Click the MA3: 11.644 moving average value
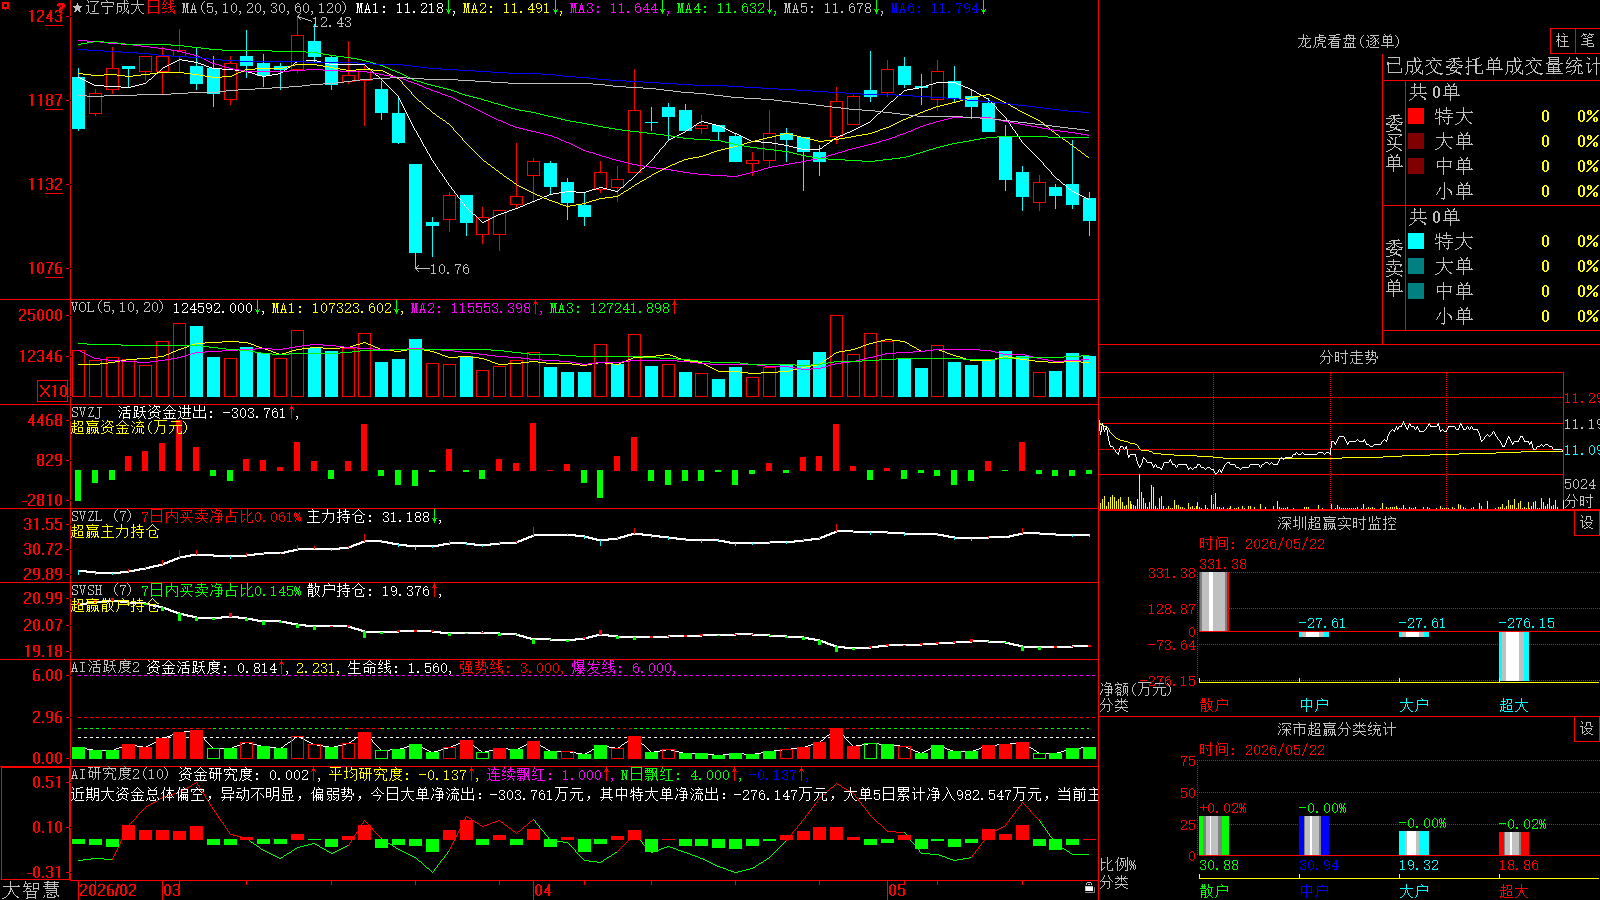The height and width of the screenshot is (900, 1600). coord(618,8)
